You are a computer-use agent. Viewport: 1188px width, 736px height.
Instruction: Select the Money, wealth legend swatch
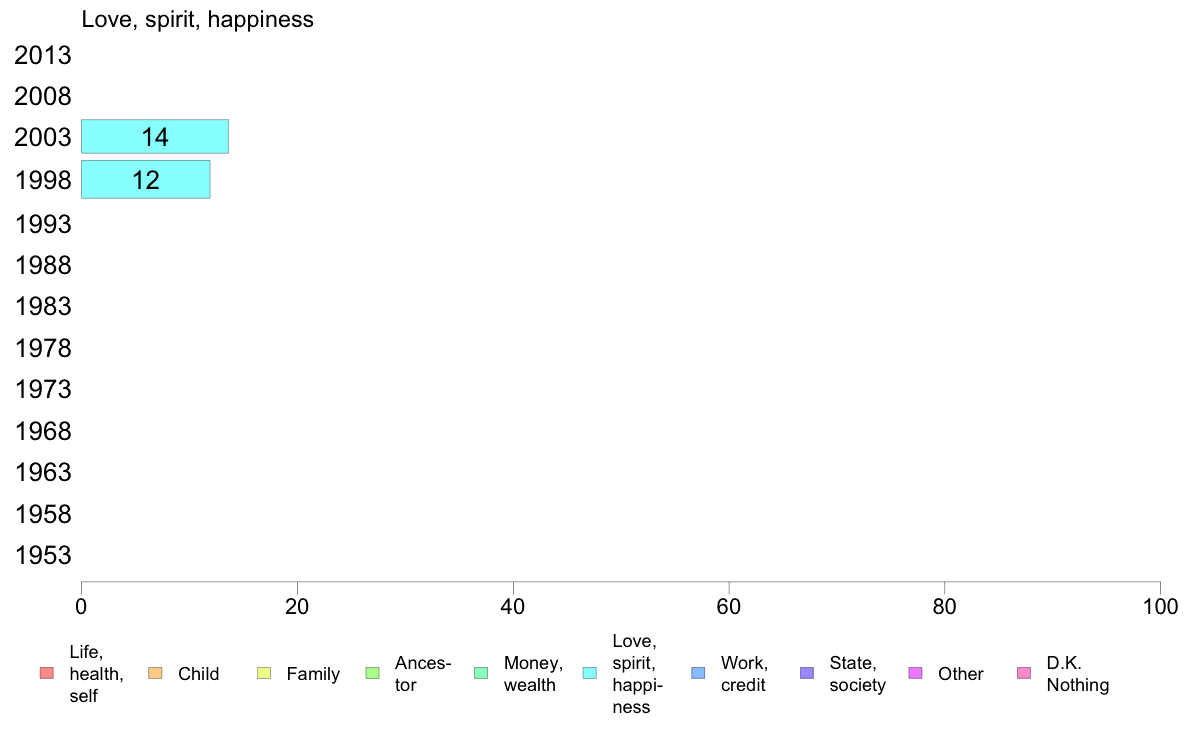pyautogui.click(x=481, y=673)
